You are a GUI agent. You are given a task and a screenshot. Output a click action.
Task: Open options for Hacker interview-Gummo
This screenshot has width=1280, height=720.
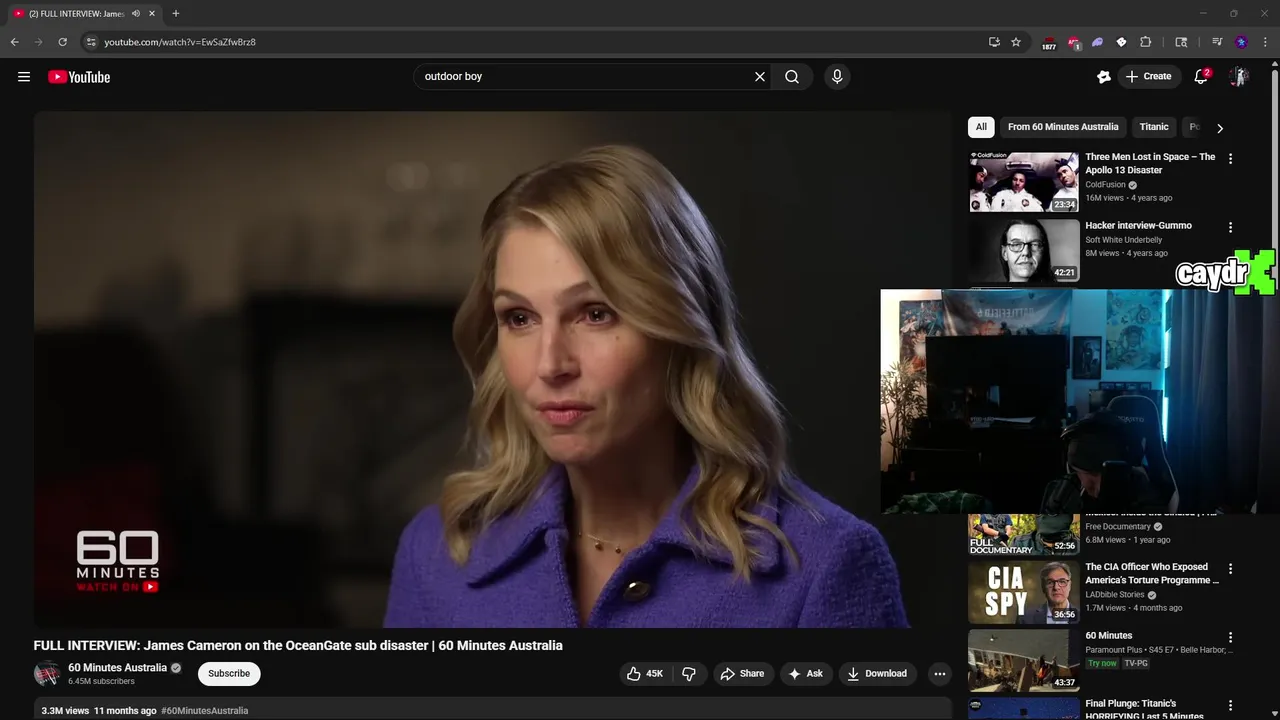tap(1230, 228)
